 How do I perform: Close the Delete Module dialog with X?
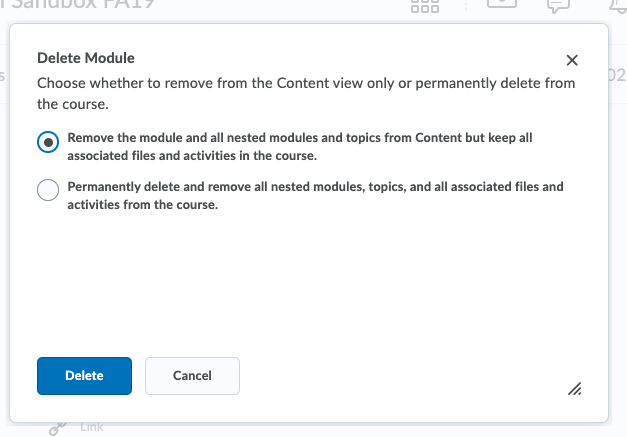pos(572,60)
